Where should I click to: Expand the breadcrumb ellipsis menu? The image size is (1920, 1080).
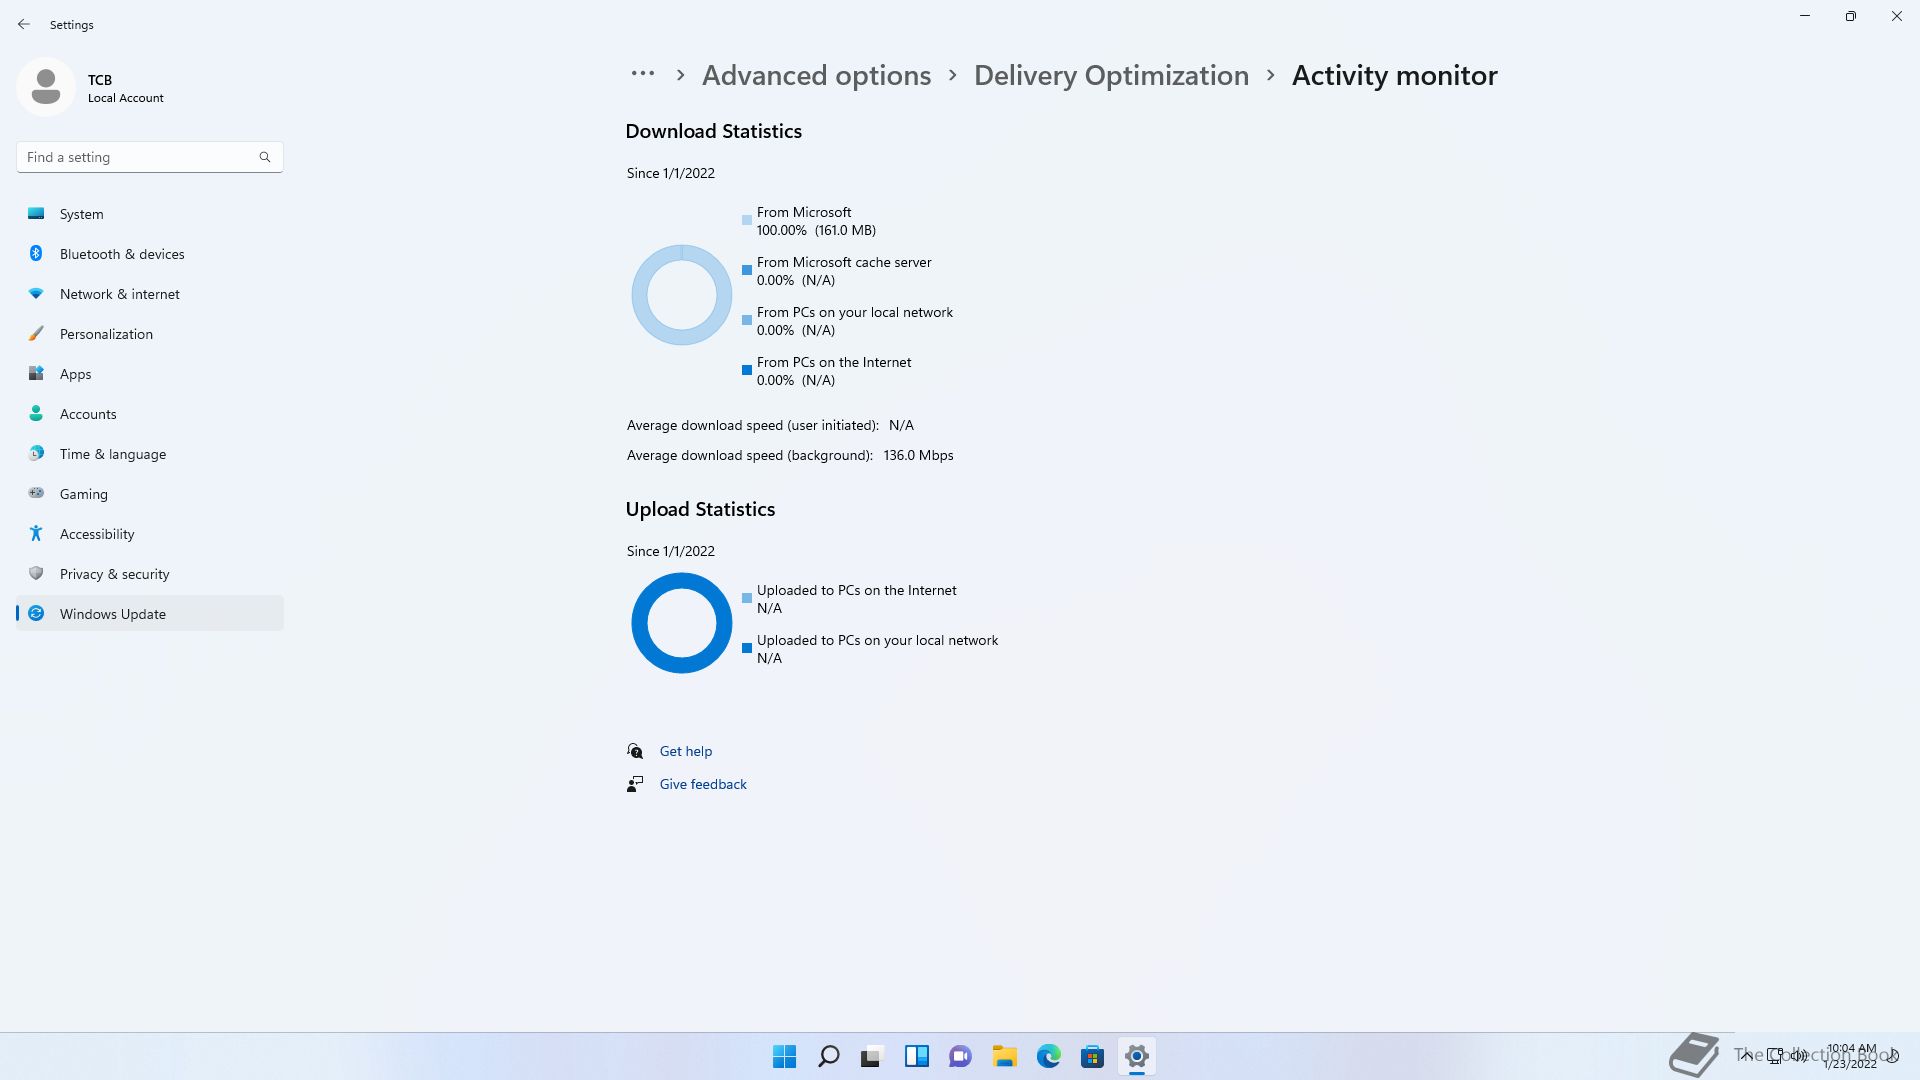642,75
